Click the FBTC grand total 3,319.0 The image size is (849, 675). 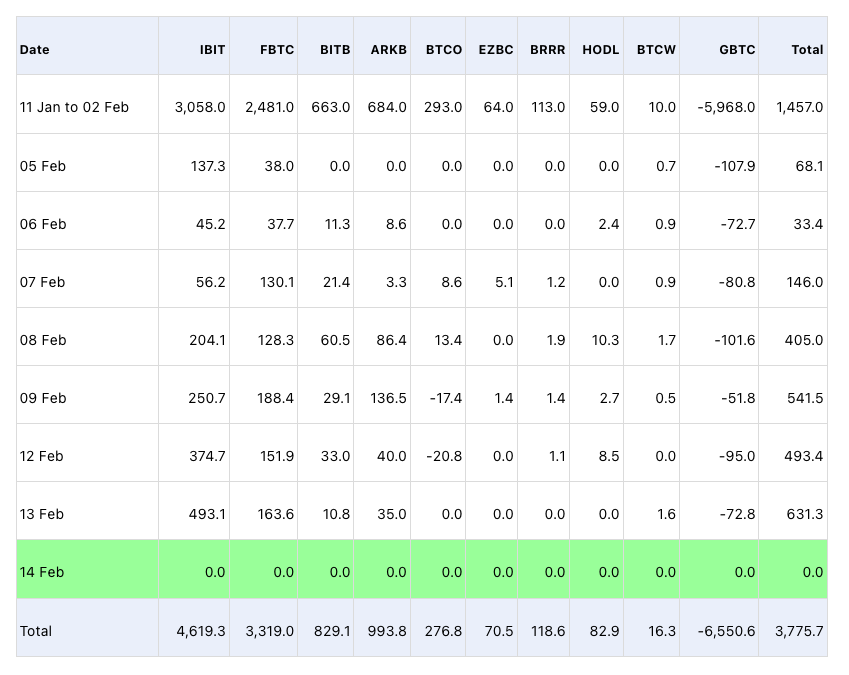click(x=270, y=631)
